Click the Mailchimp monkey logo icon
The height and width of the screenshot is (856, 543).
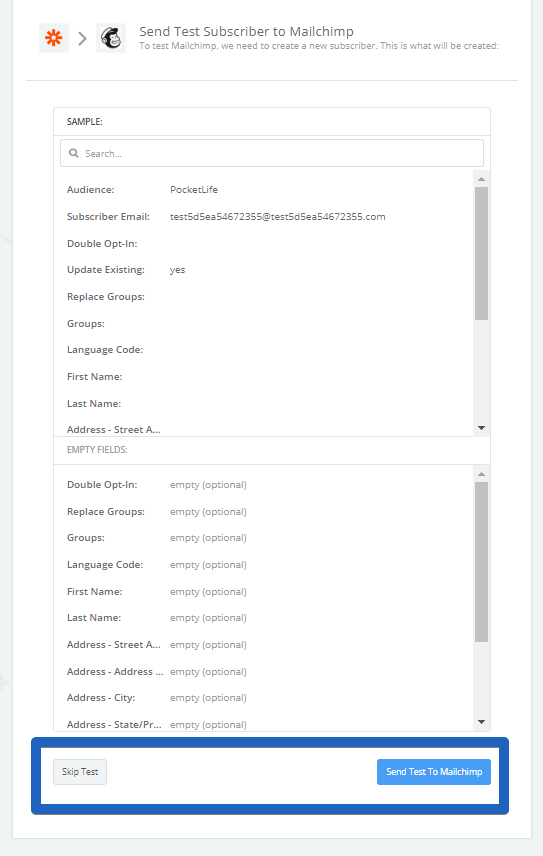click(111, 38)
